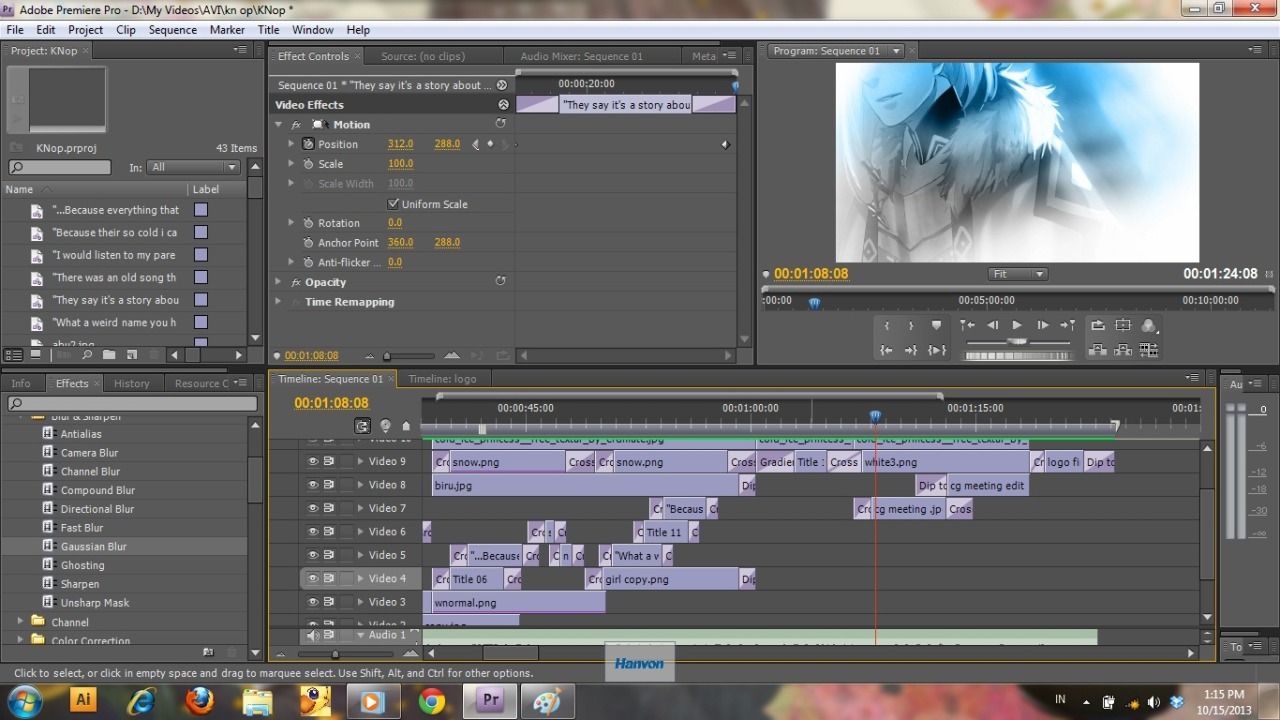Uncheck the Uniform Scale checkbox
Screen dimensions: 1280x720
[393, 204]
